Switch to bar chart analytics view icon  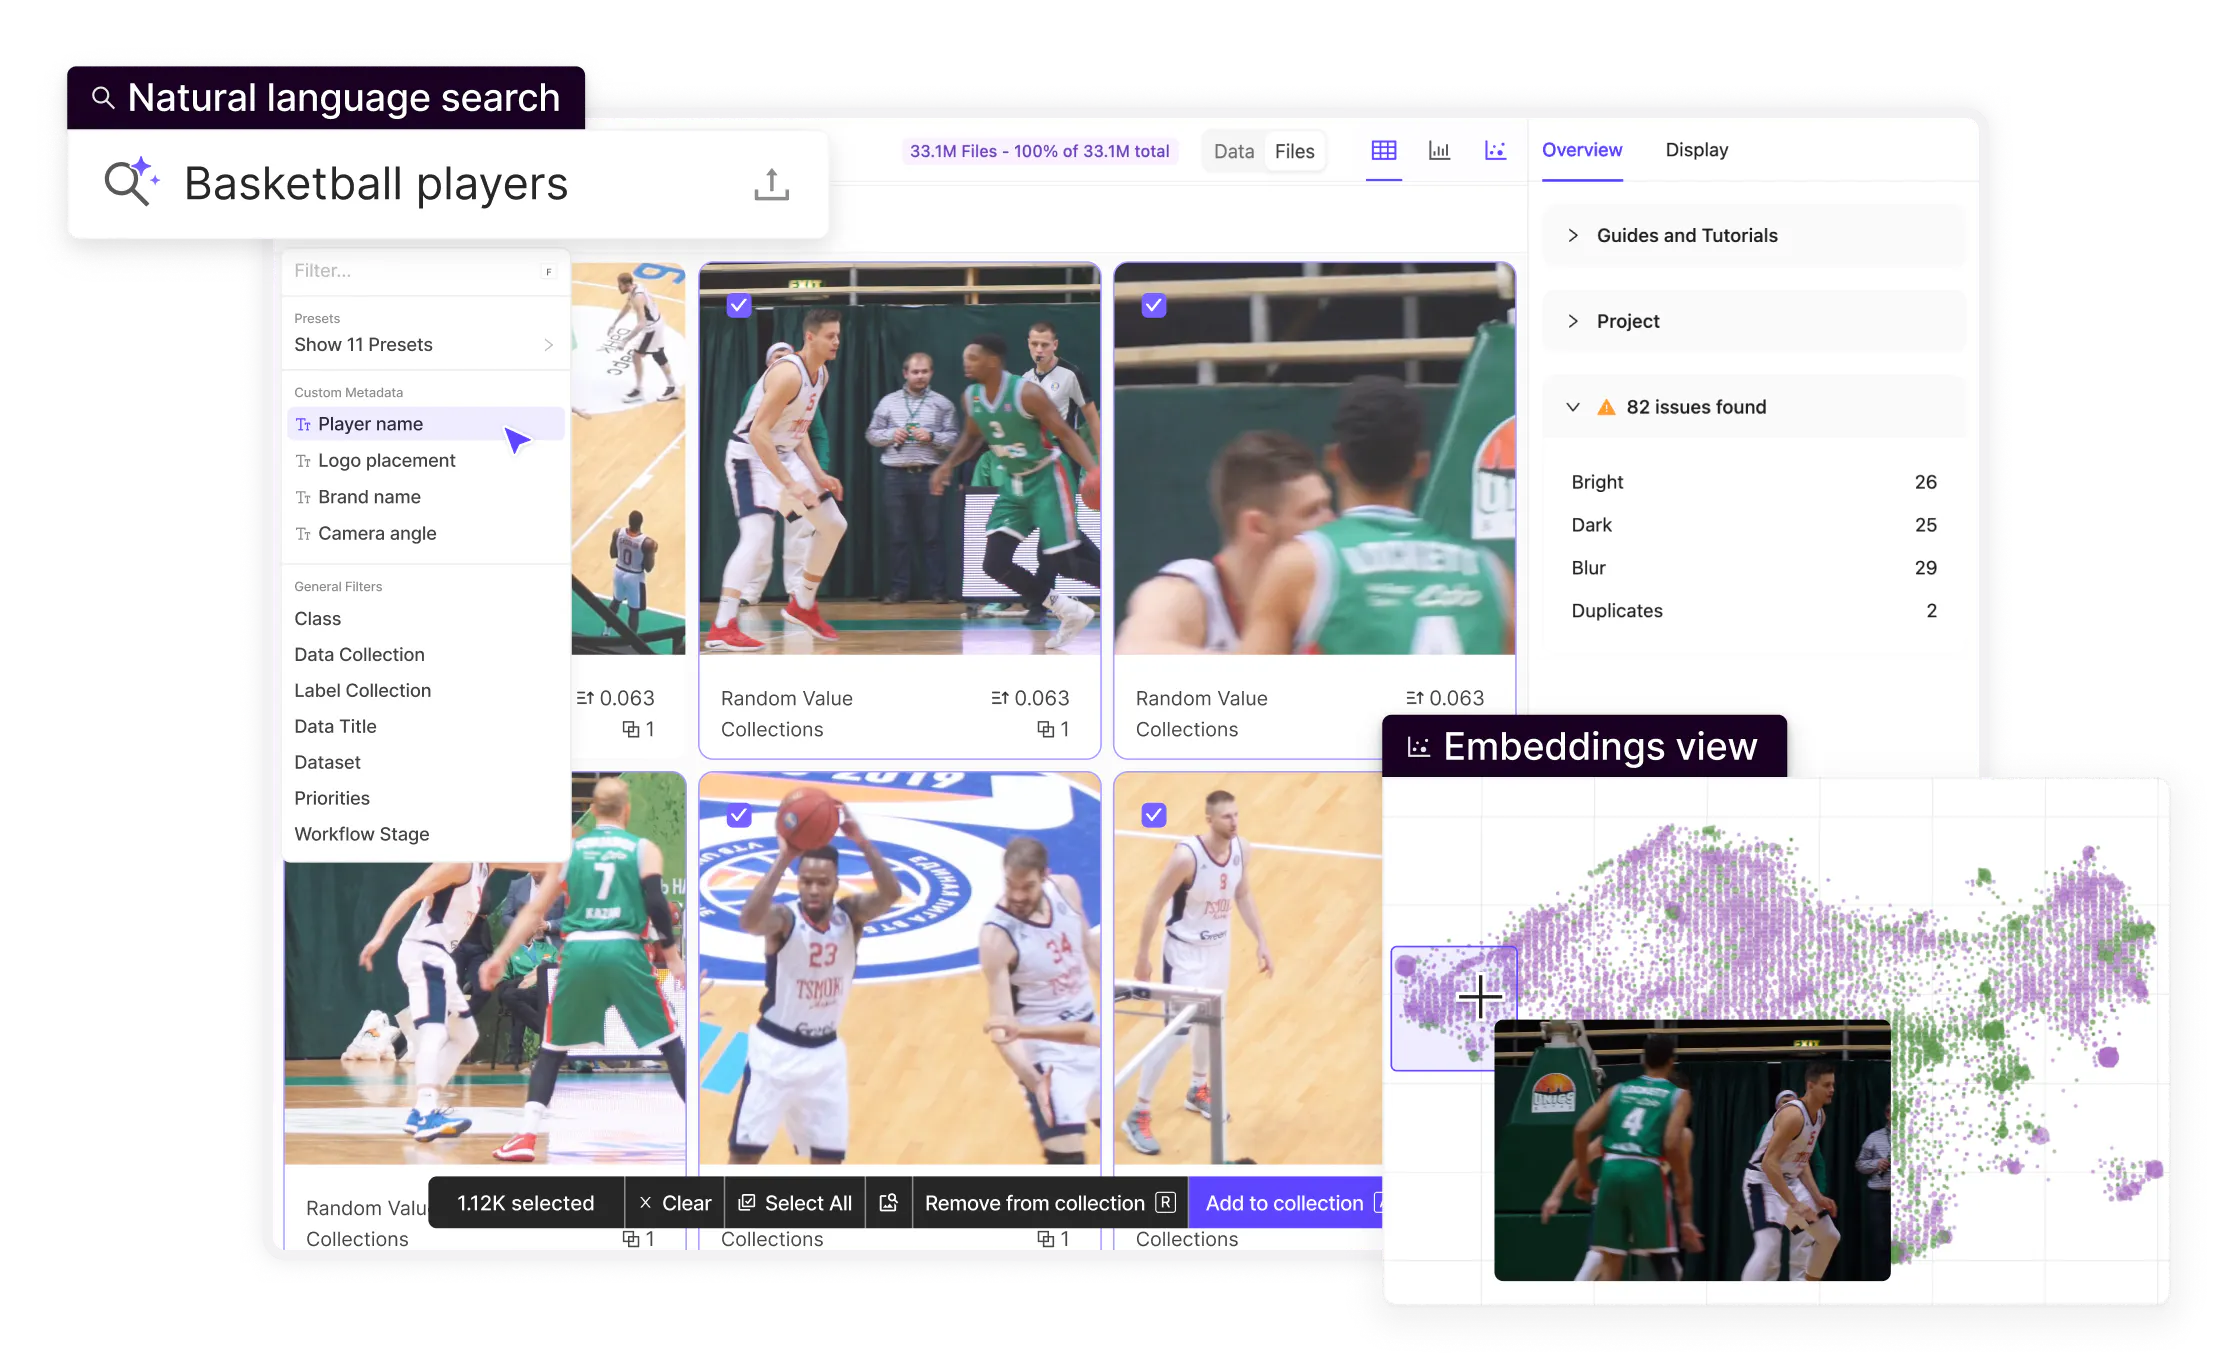click(1439, 151)
